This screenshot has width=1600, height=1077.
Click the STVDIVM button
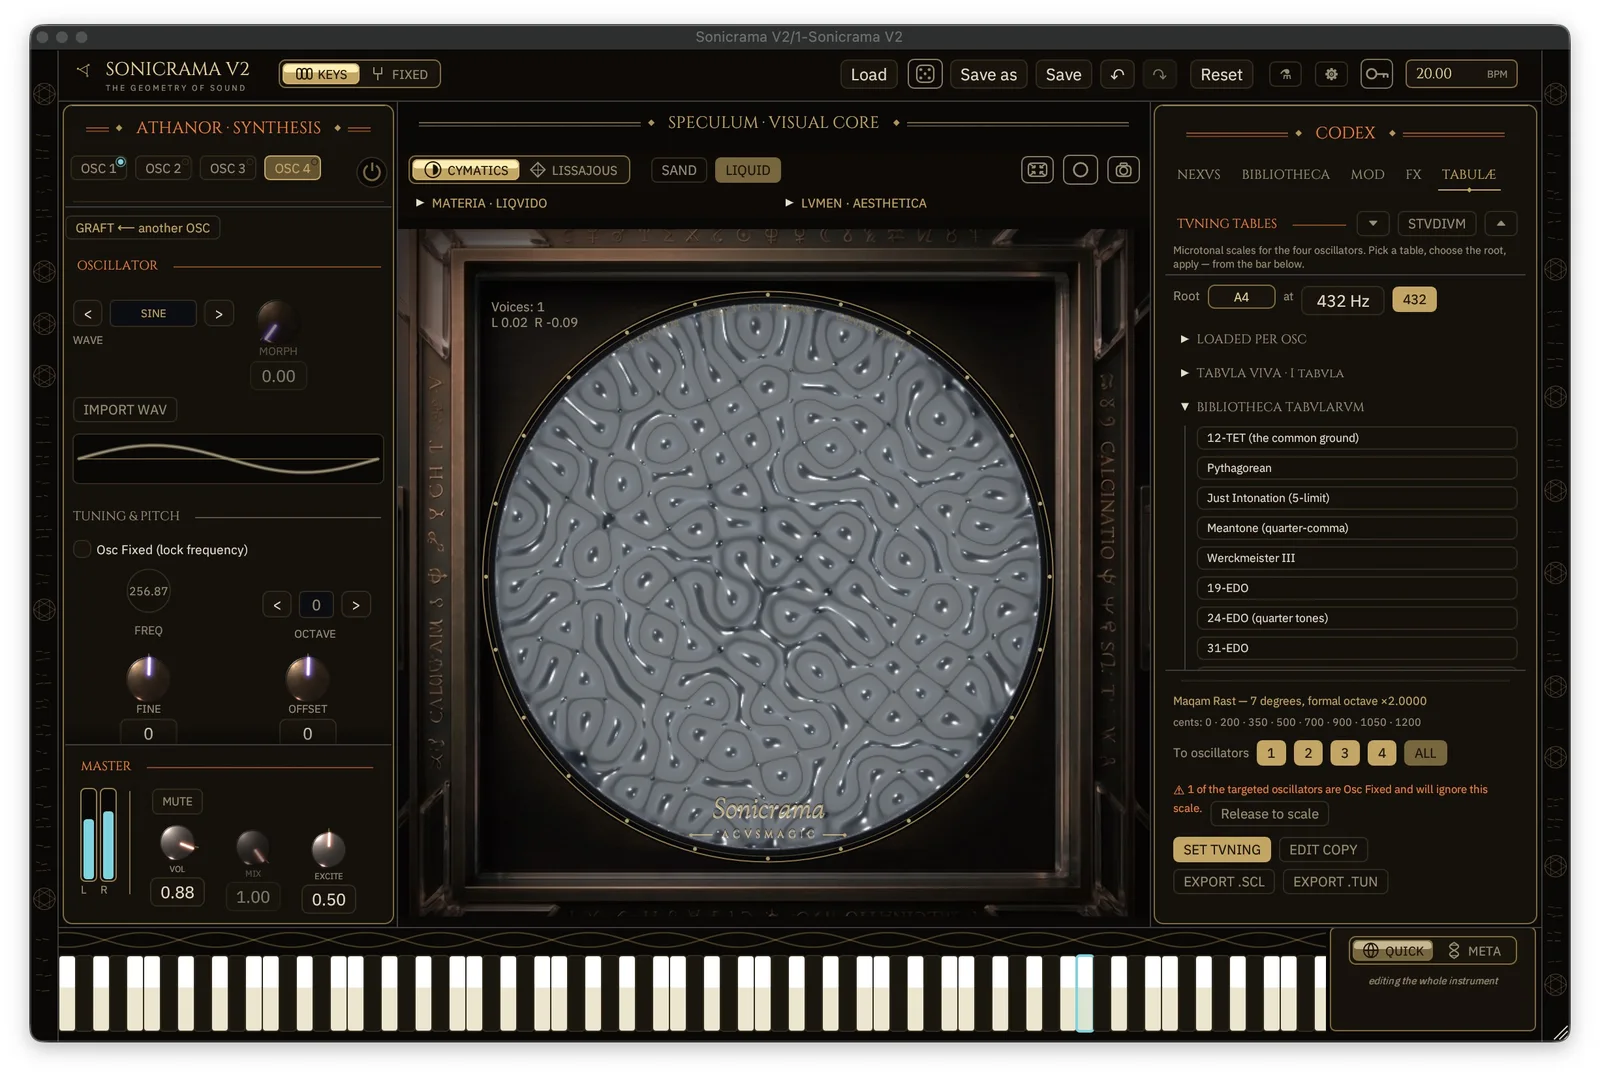[1436, 223]
